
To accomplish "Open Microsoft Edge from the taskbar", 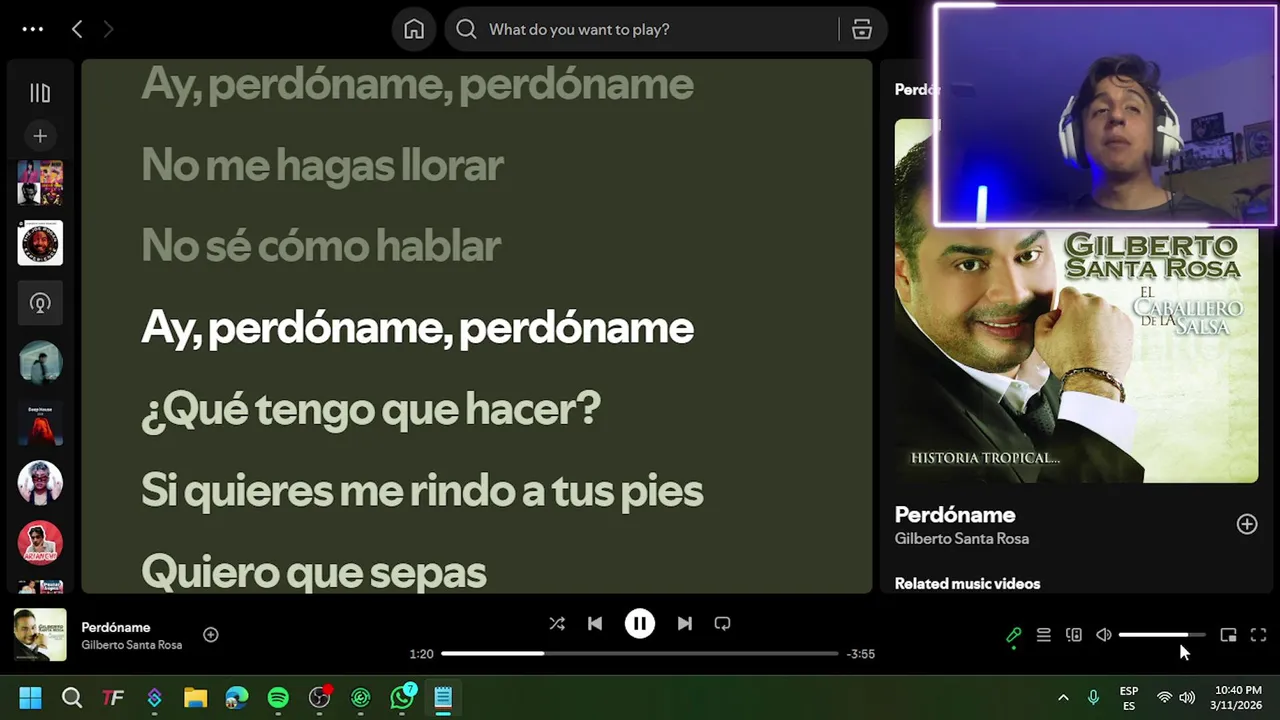I will coord(237,698).
